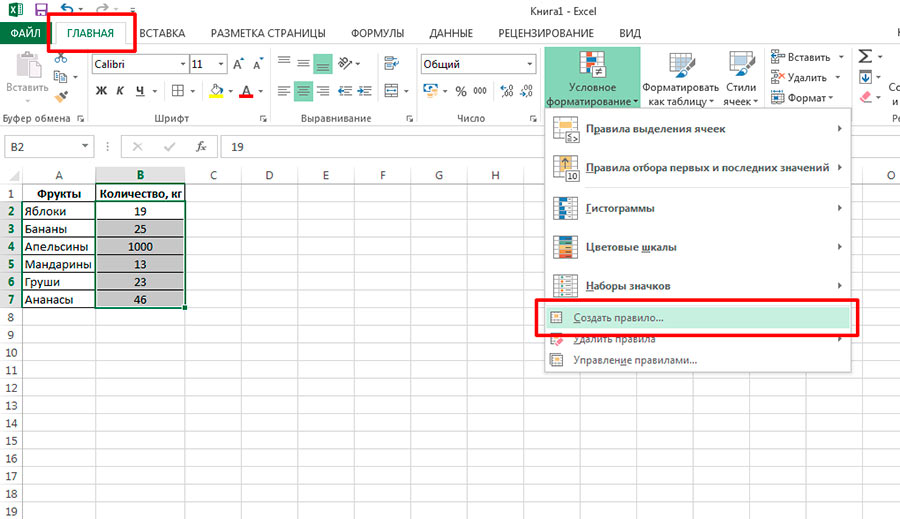Viewport: 900px width, 519px height.
Task: Toggle center horizontal alignment
Action: [x=303, y=91]
